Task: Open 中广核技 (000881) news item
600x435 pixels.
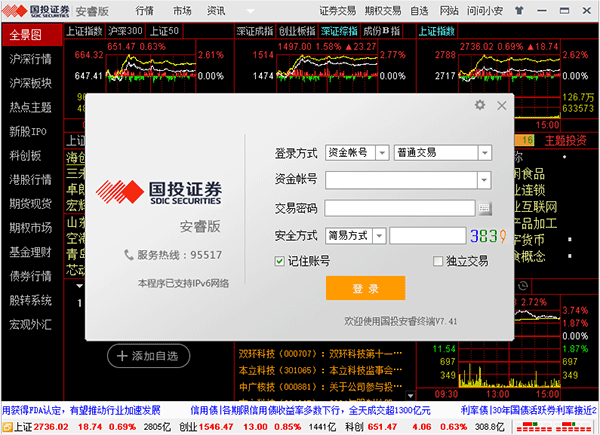Action: click(320, 387)
